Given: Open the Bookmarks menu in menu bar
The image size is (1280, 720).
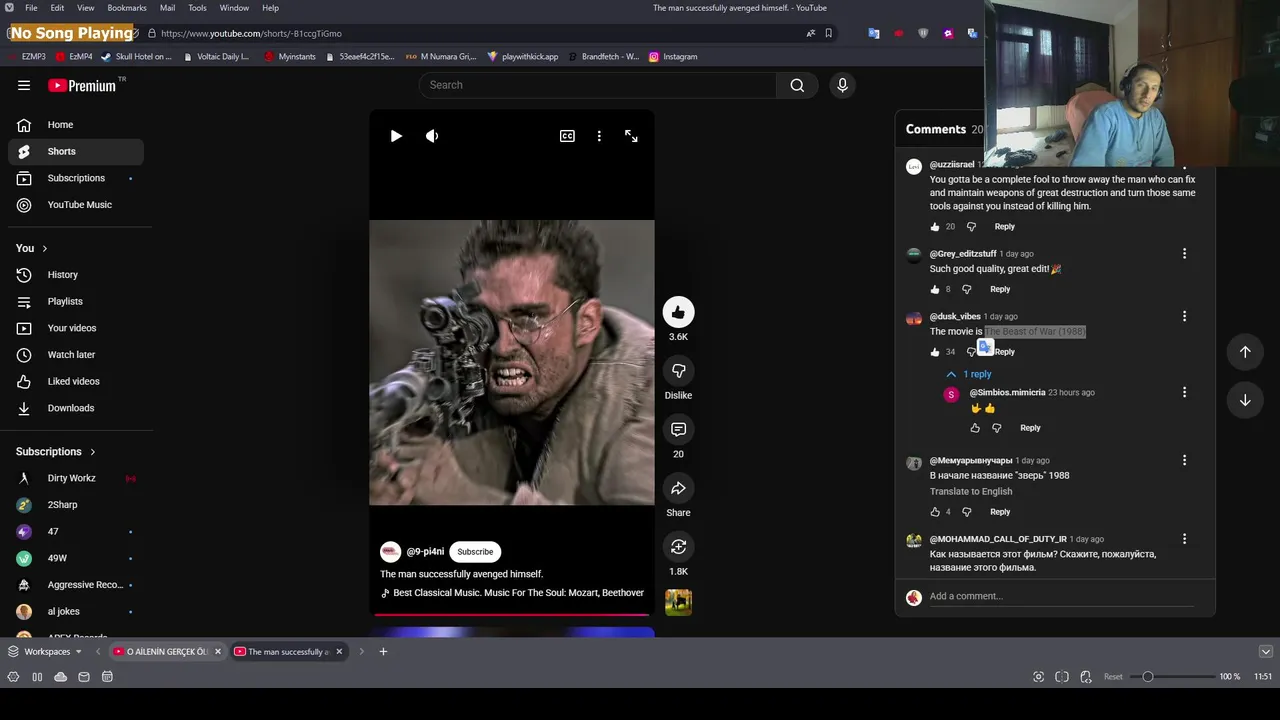Looking at the screenshot, I should (127, 8).
